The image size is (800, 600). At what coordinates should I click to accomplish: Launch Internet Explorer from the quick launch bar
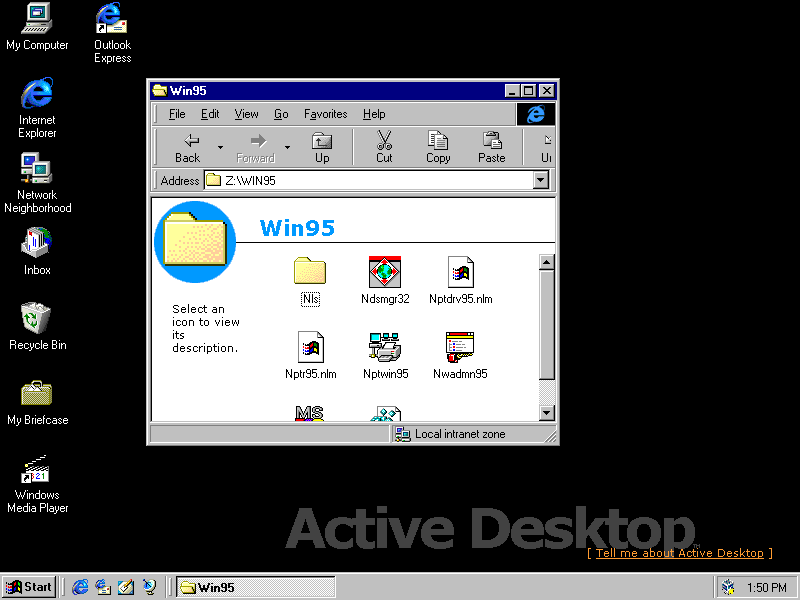(x=80, y=587)
